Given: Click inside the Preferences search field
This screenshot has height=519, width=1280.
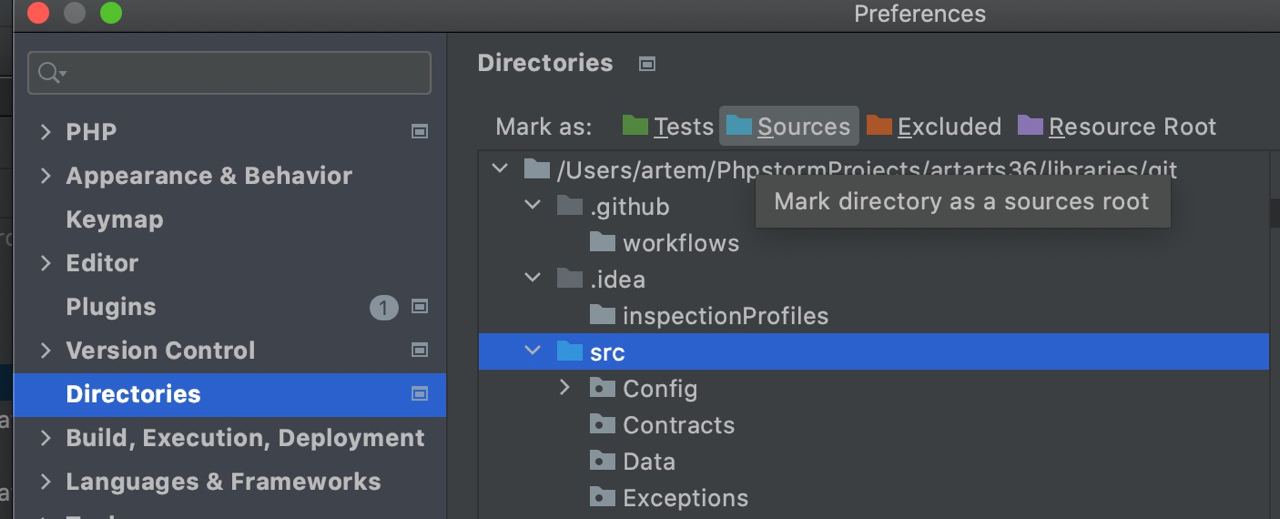Looking at the screenshot, I should (x=229, y=73).
